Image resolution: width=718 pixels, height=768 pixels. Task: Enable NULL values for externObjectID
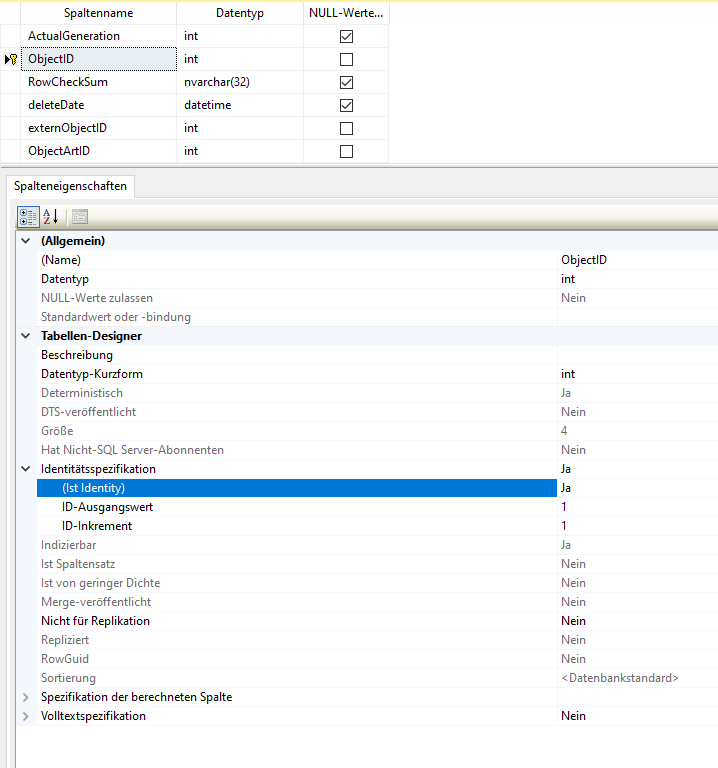click(346, 128)
